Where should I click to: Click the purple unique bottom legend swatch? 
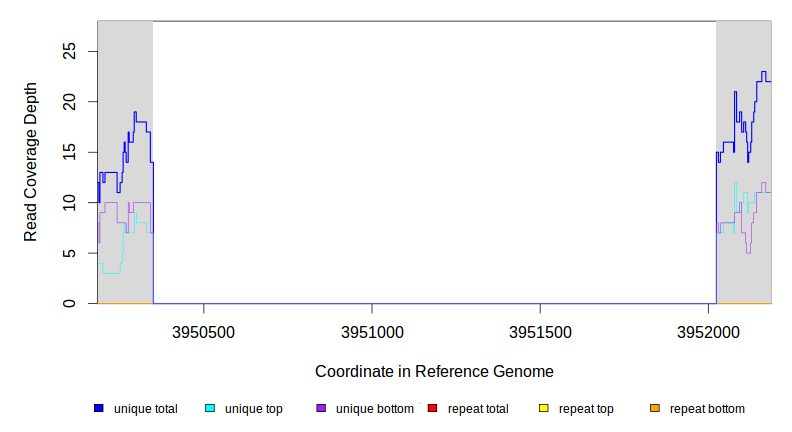tap(321, 409)
